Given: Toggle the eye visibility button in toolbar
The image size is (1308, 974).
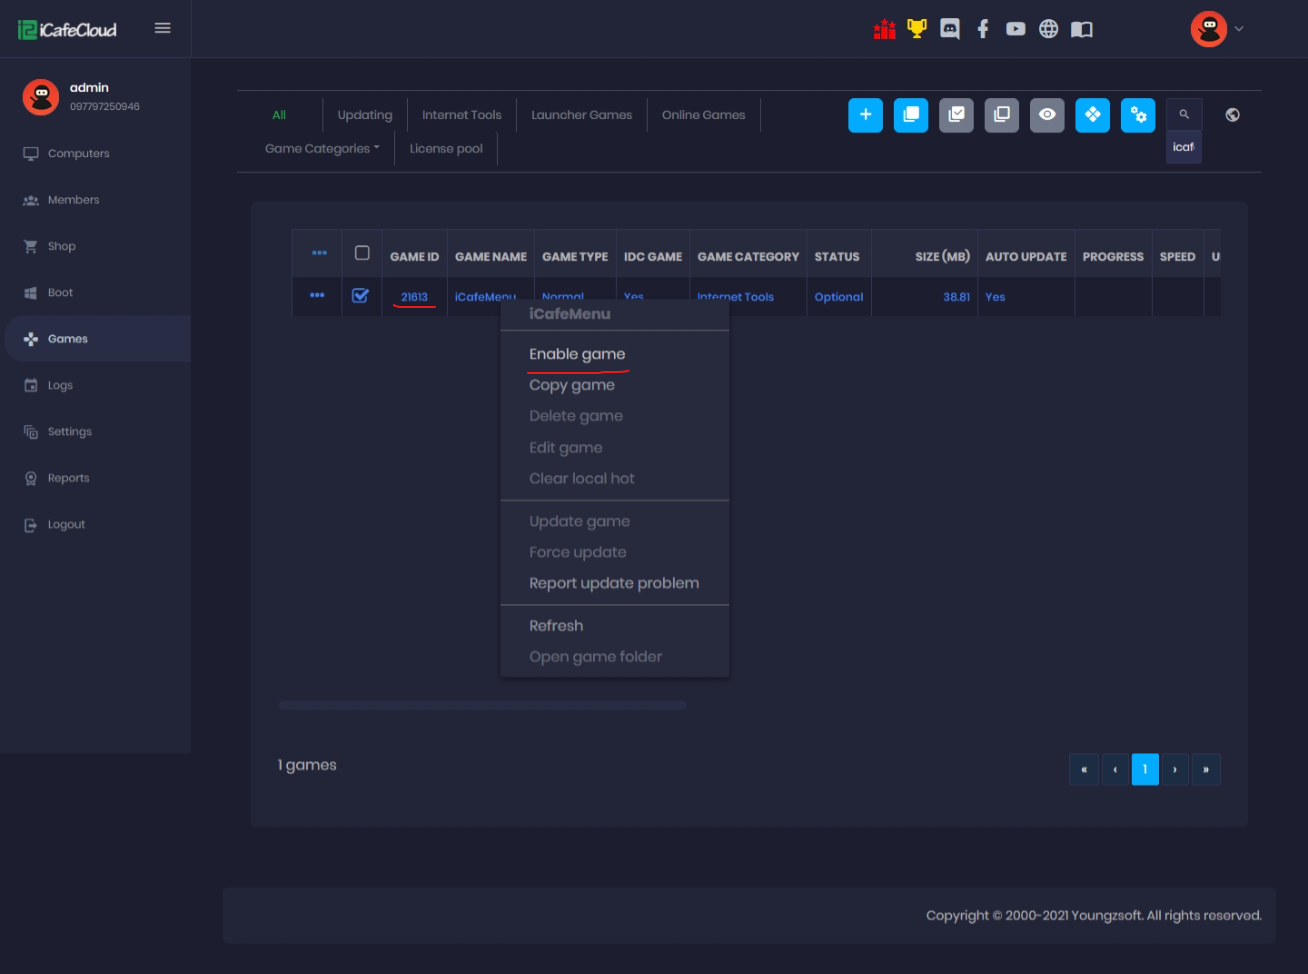Looking at the screenshot, I should coord(1047,115).
